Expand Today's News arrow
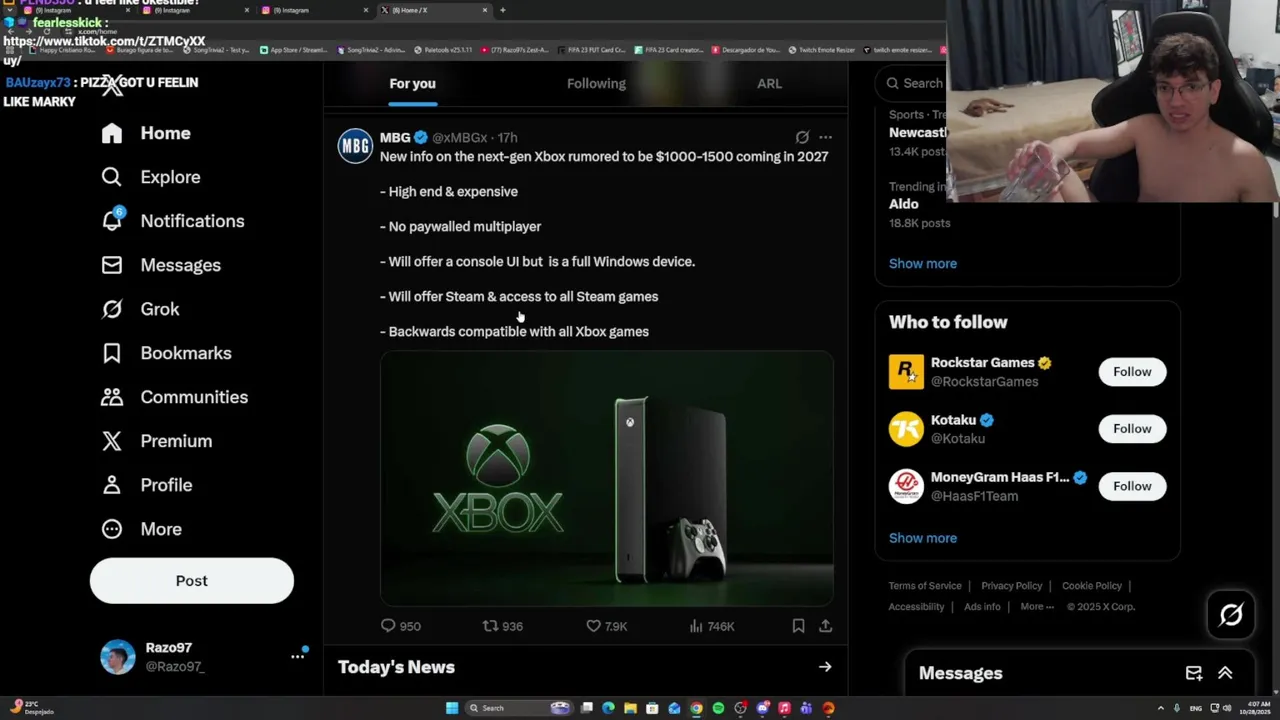 tap(825, 667)
